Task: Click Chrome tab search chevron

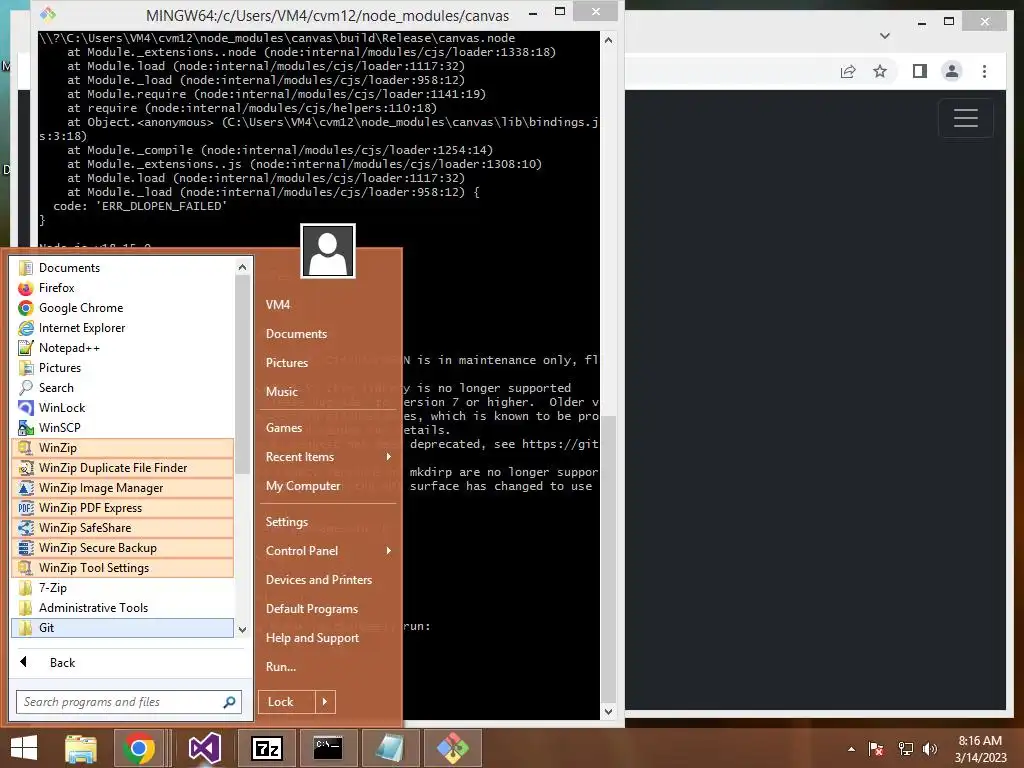Action: pos(885,36)
